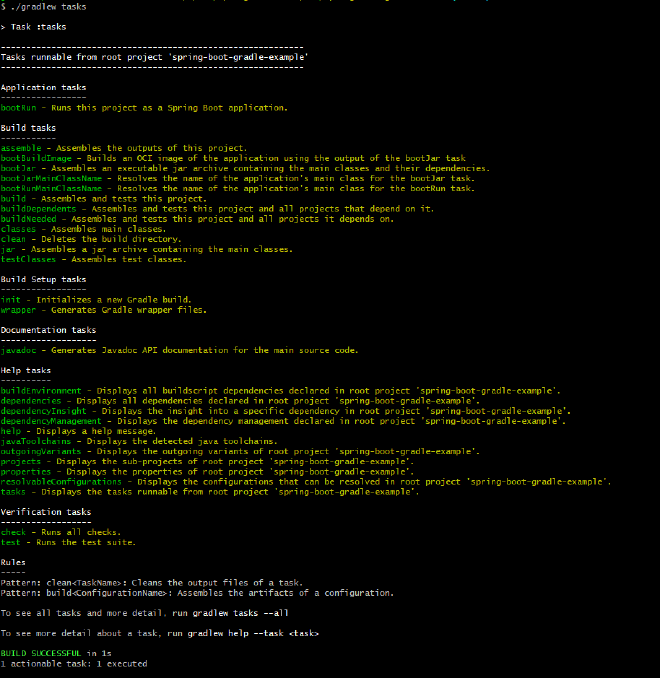Click the 'bootBuildImage' task name
The height and width of the screenshot is (678, 660).
[x=36, y=158]
